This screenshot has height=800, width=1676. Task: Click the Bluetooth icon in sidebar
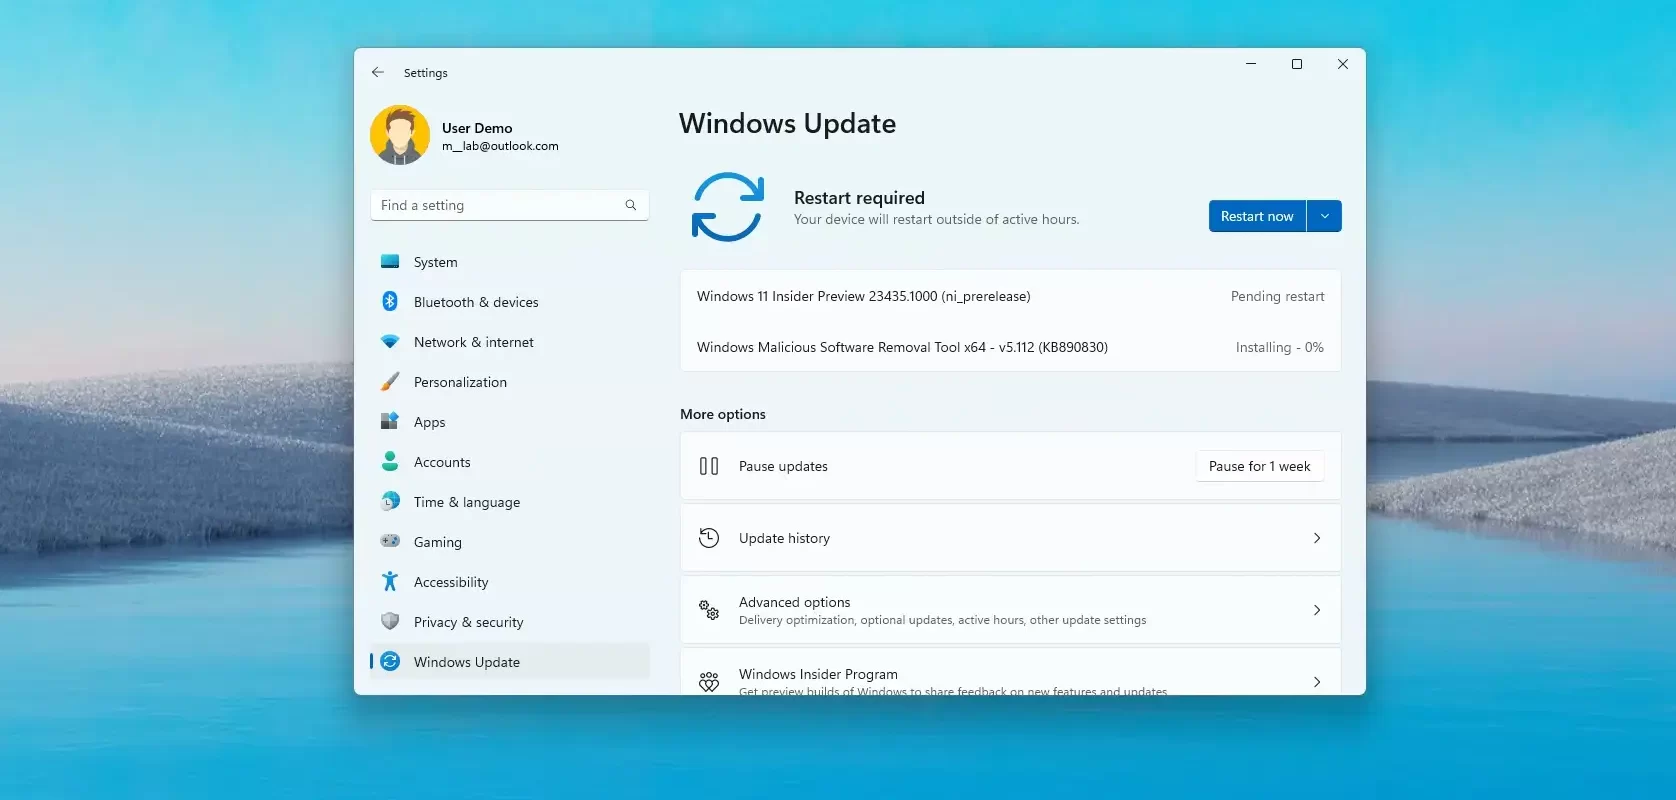pyautogui.click(x=390, y=301)
